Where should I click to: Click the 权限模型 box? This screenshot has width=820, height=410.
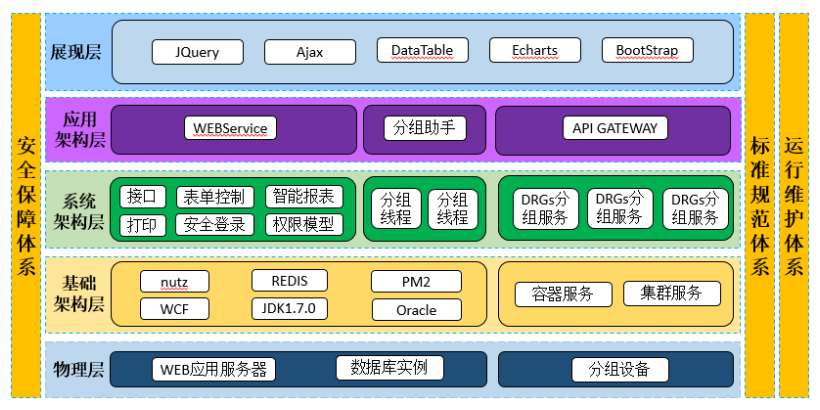click(304, 225)
